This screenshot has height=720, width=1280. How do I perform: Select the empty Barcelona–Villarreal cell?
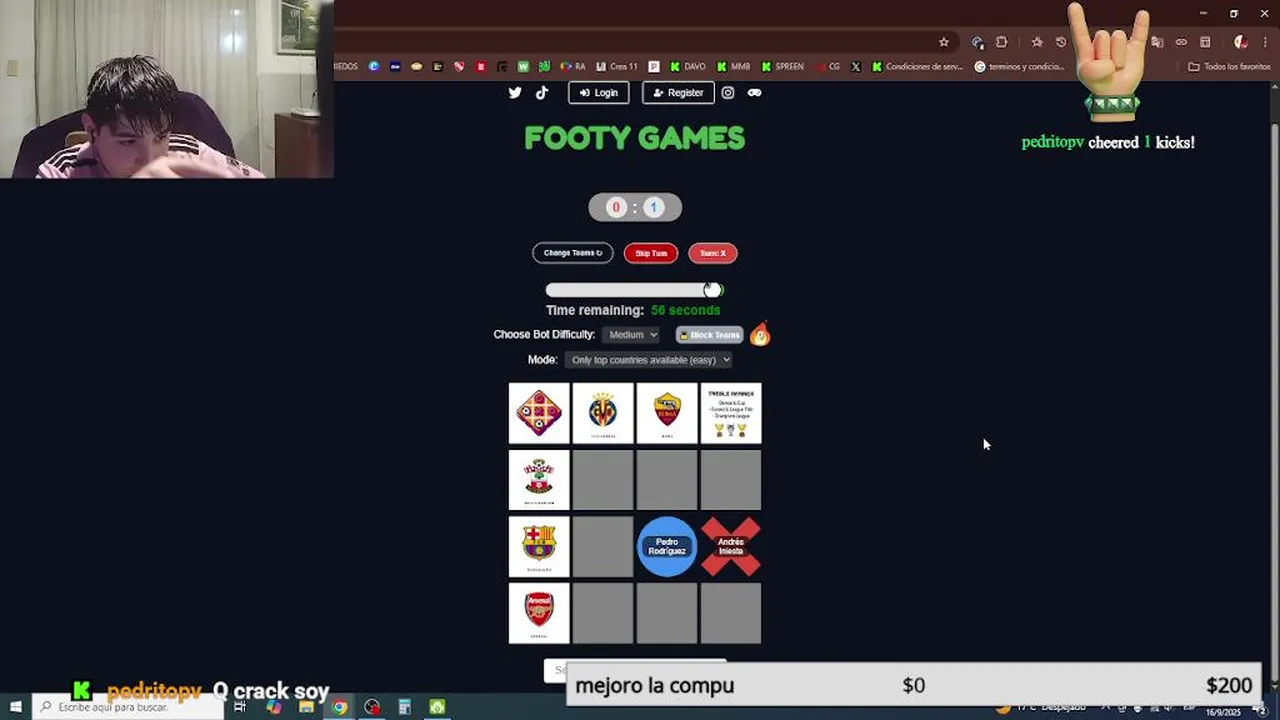603,547
